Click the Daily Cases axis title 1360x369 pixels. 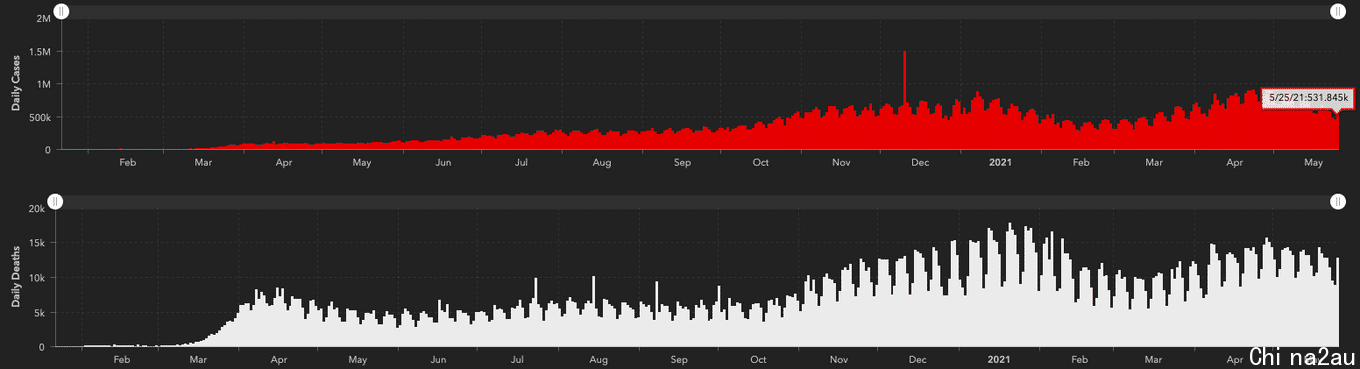[x=16, y=83]
